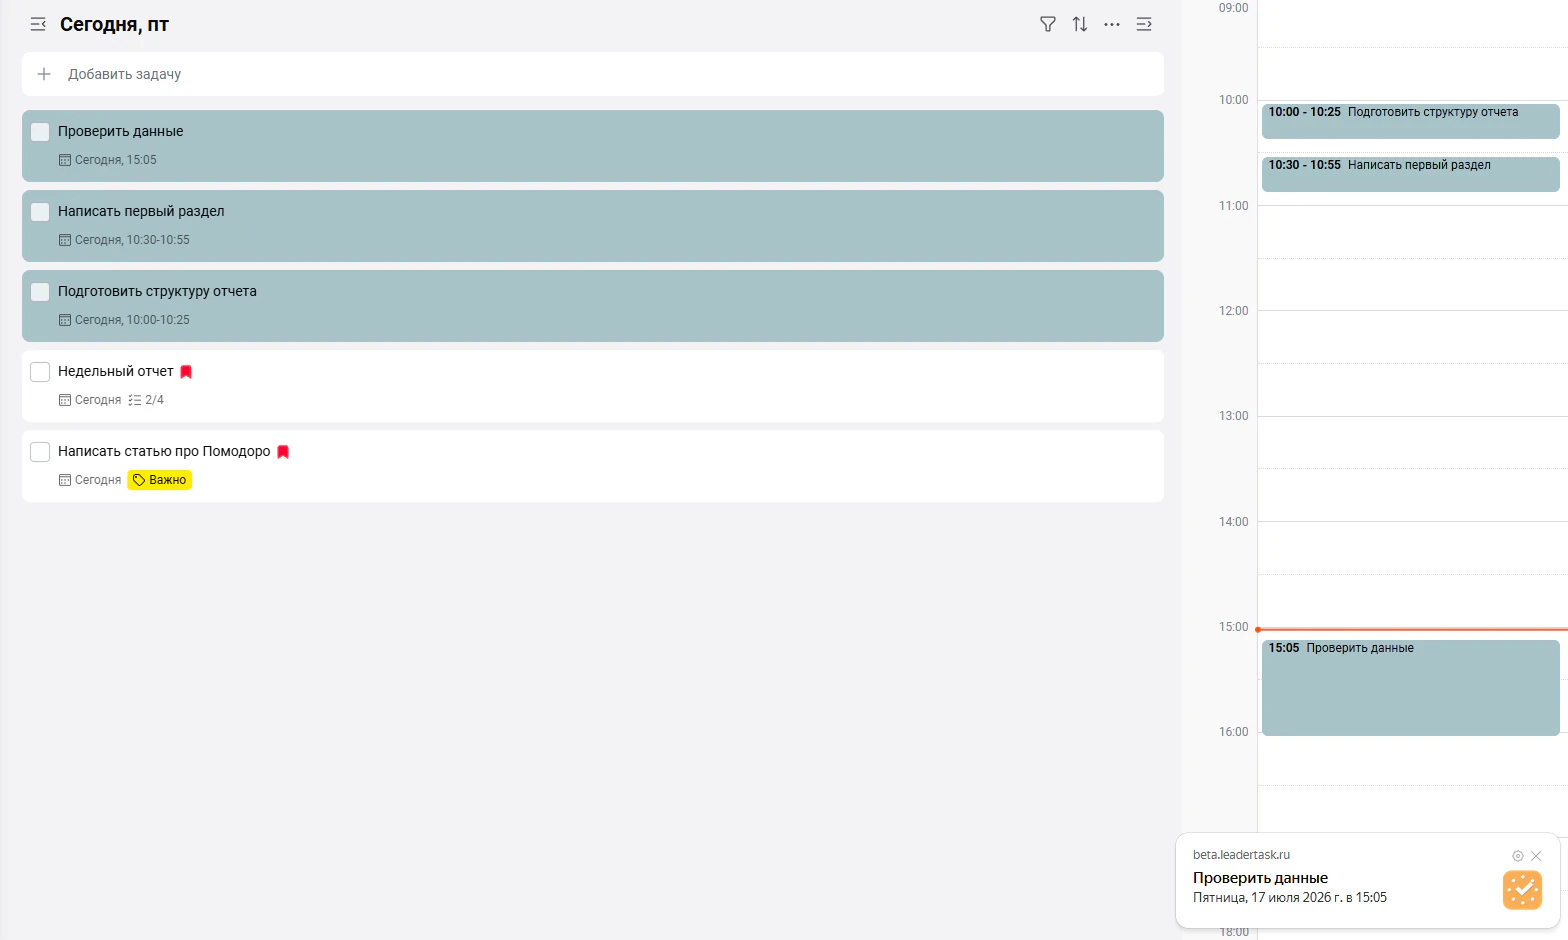The height and width of the screenshot is (940, 1568).
Task: Open notification settings gear icon
Action: (1518, 856)
